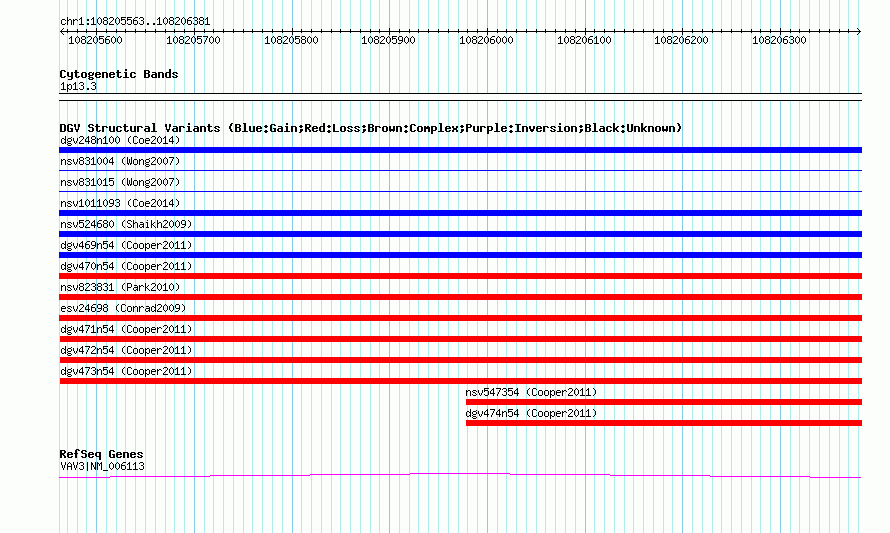Click the VAV3|NM_006113 gene label
Image resolution: width=890 pixels, height=533 pixels.
(x=102, y=467)
